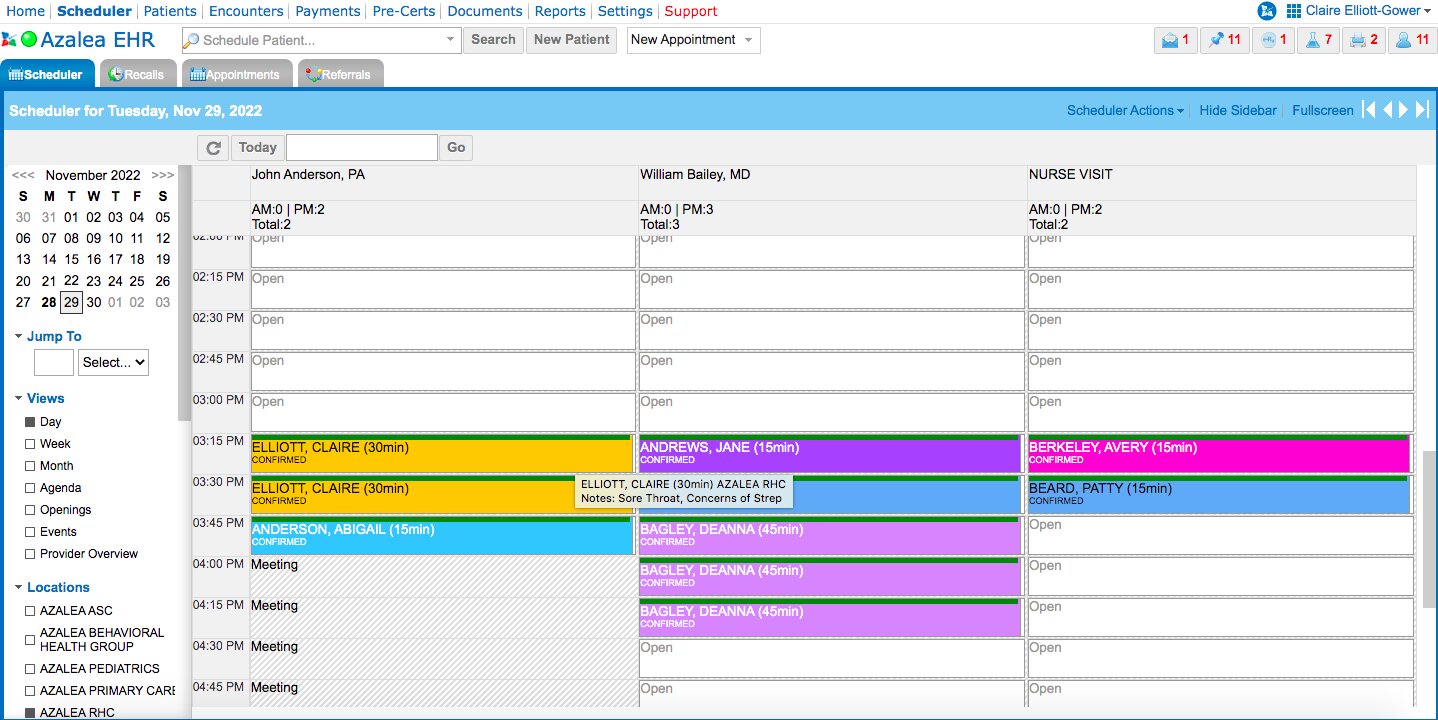Check the AZALEA PEDIATRICS location box
The image size is (1438, 720).
pos(30,669)
